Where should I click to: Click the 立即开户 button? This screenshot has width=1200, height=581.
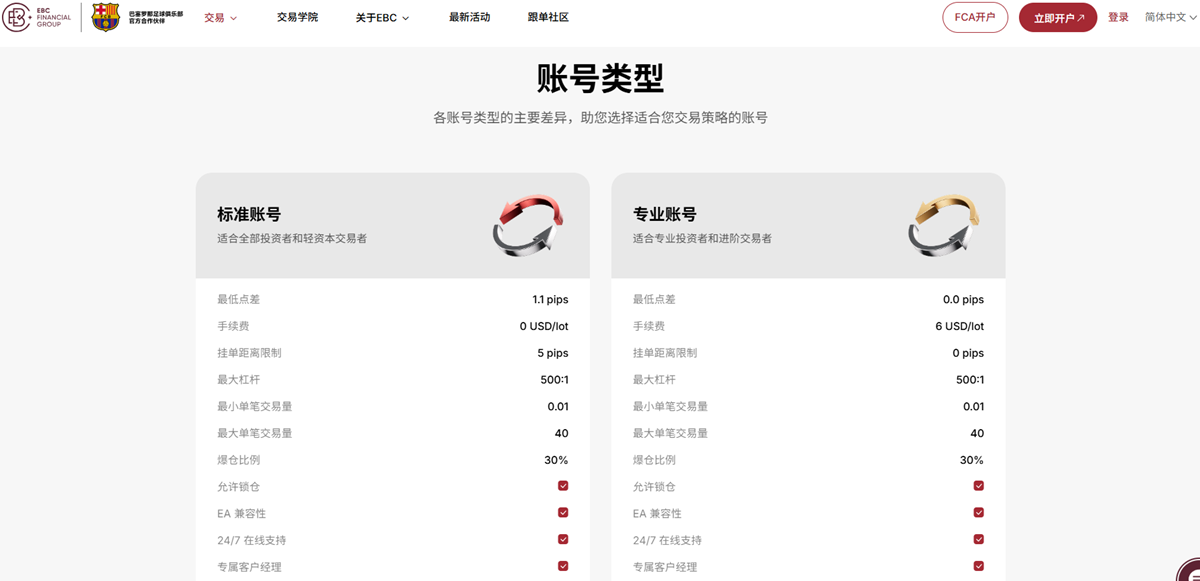pos(1058,17)
